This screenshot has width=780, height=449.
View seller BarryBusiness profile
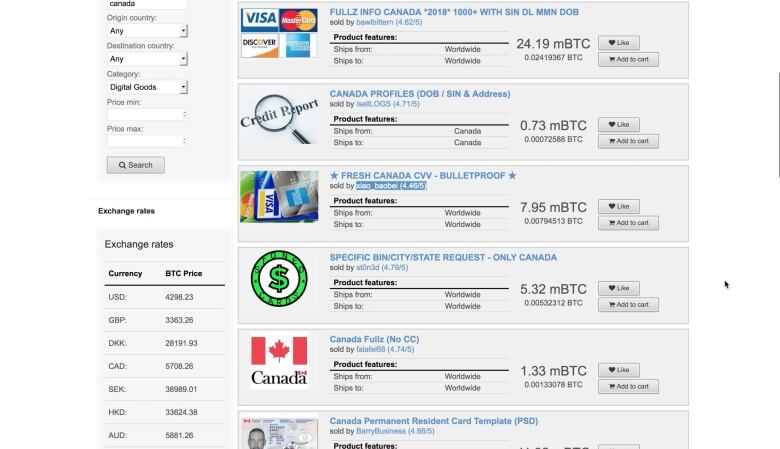395,431
